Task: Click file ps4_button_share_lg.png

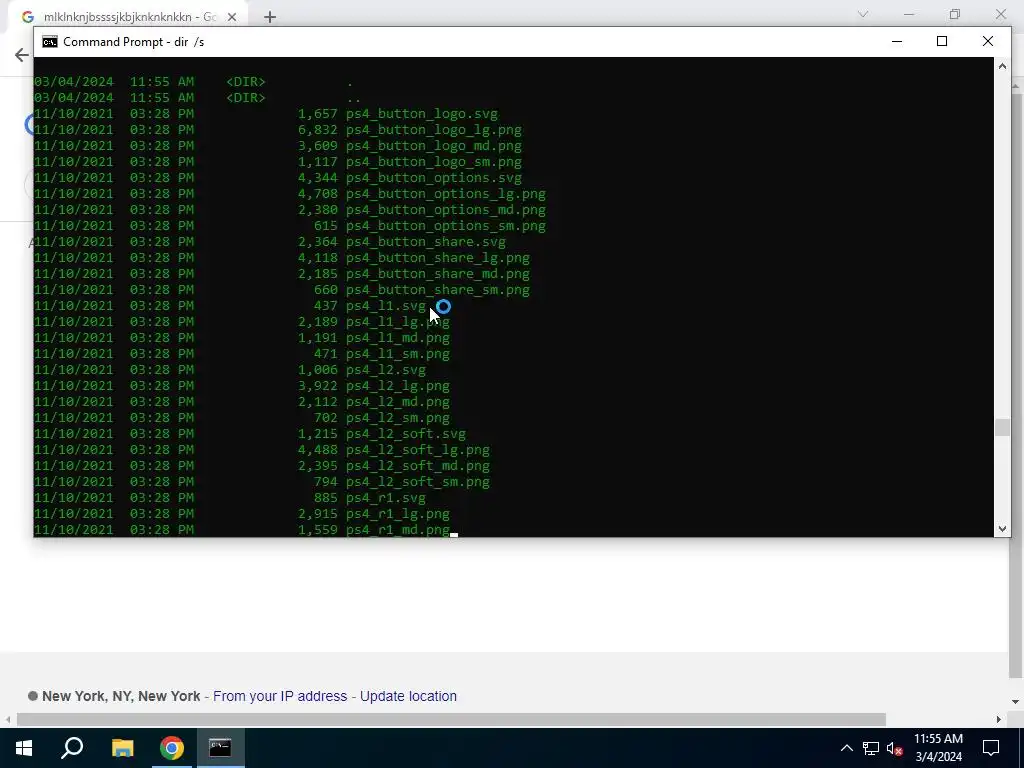Action: [438, 258]
